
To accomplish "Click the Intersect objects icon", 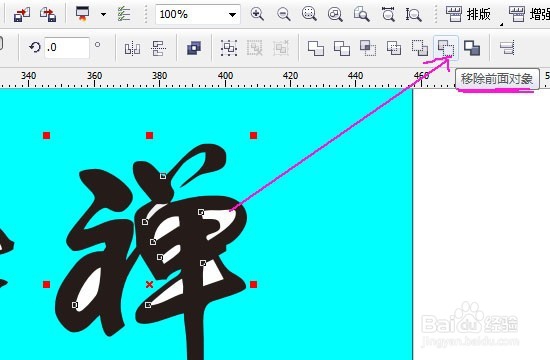I will pos(368,48).
